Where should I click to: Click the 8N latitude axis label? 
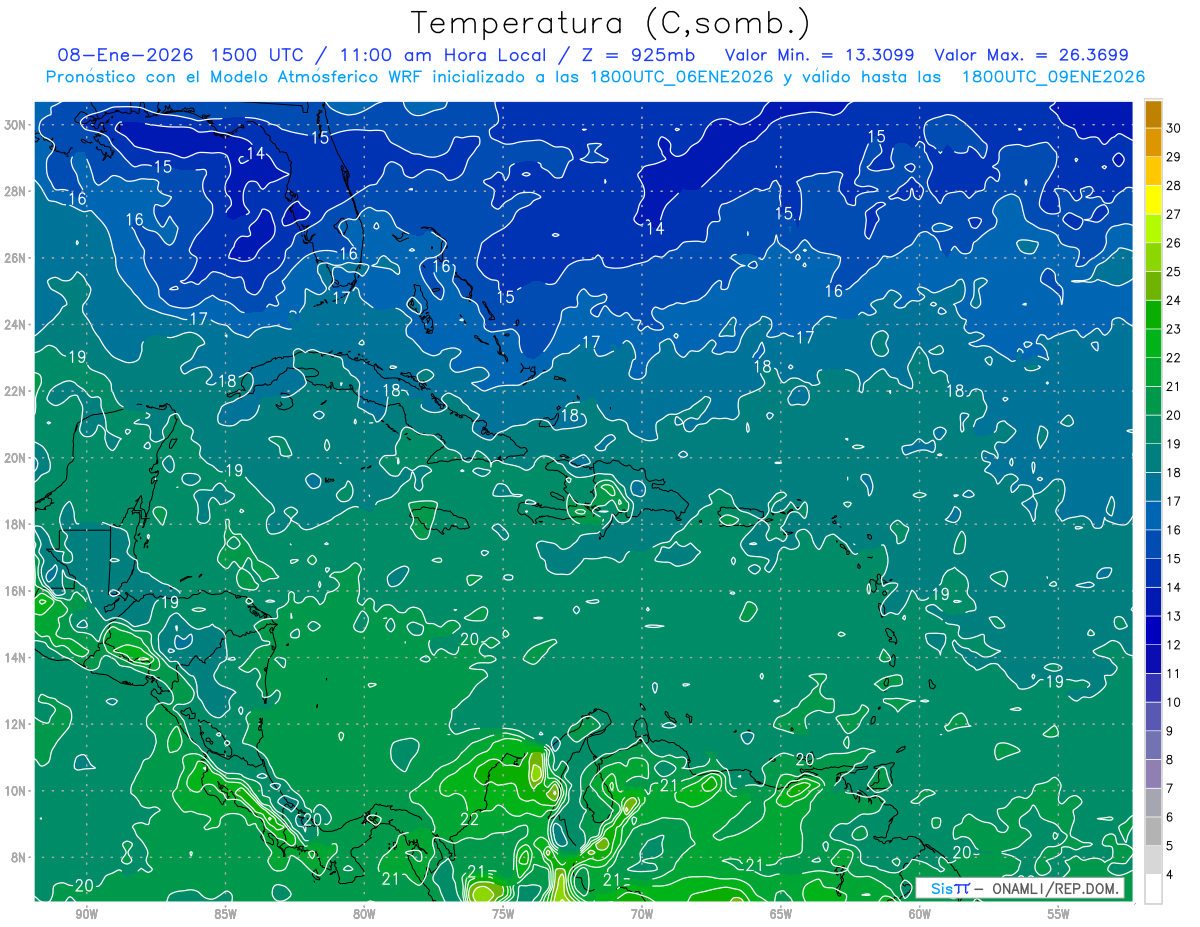20,858
